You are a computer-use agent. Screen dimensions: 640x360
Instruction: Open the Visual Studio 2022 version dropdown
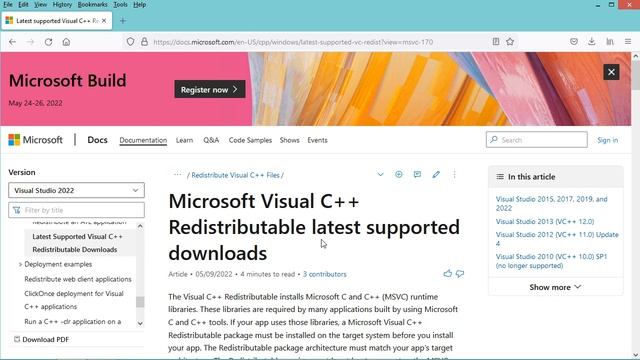pos(76,190)
